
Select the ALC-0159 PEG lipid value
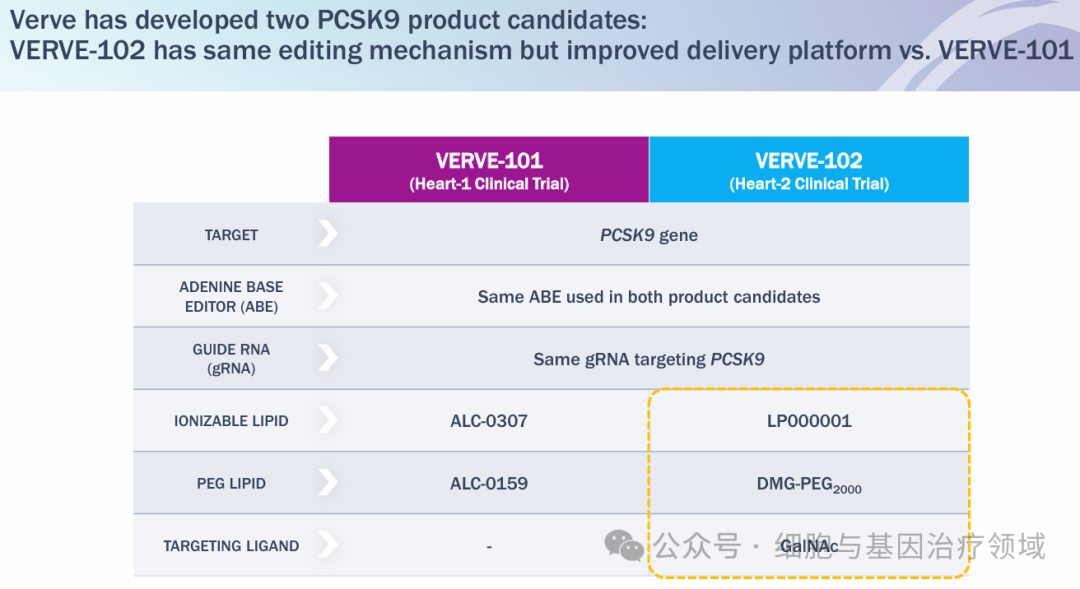489,484
